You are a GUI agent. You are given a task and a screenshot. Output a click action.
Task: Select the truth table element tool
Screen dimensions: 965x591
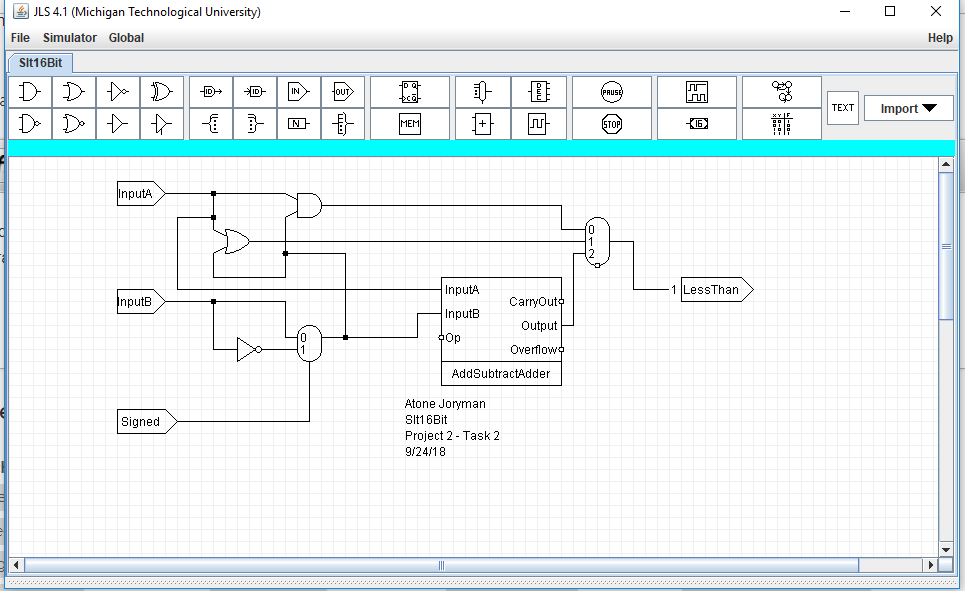click(x=781, y=124)
